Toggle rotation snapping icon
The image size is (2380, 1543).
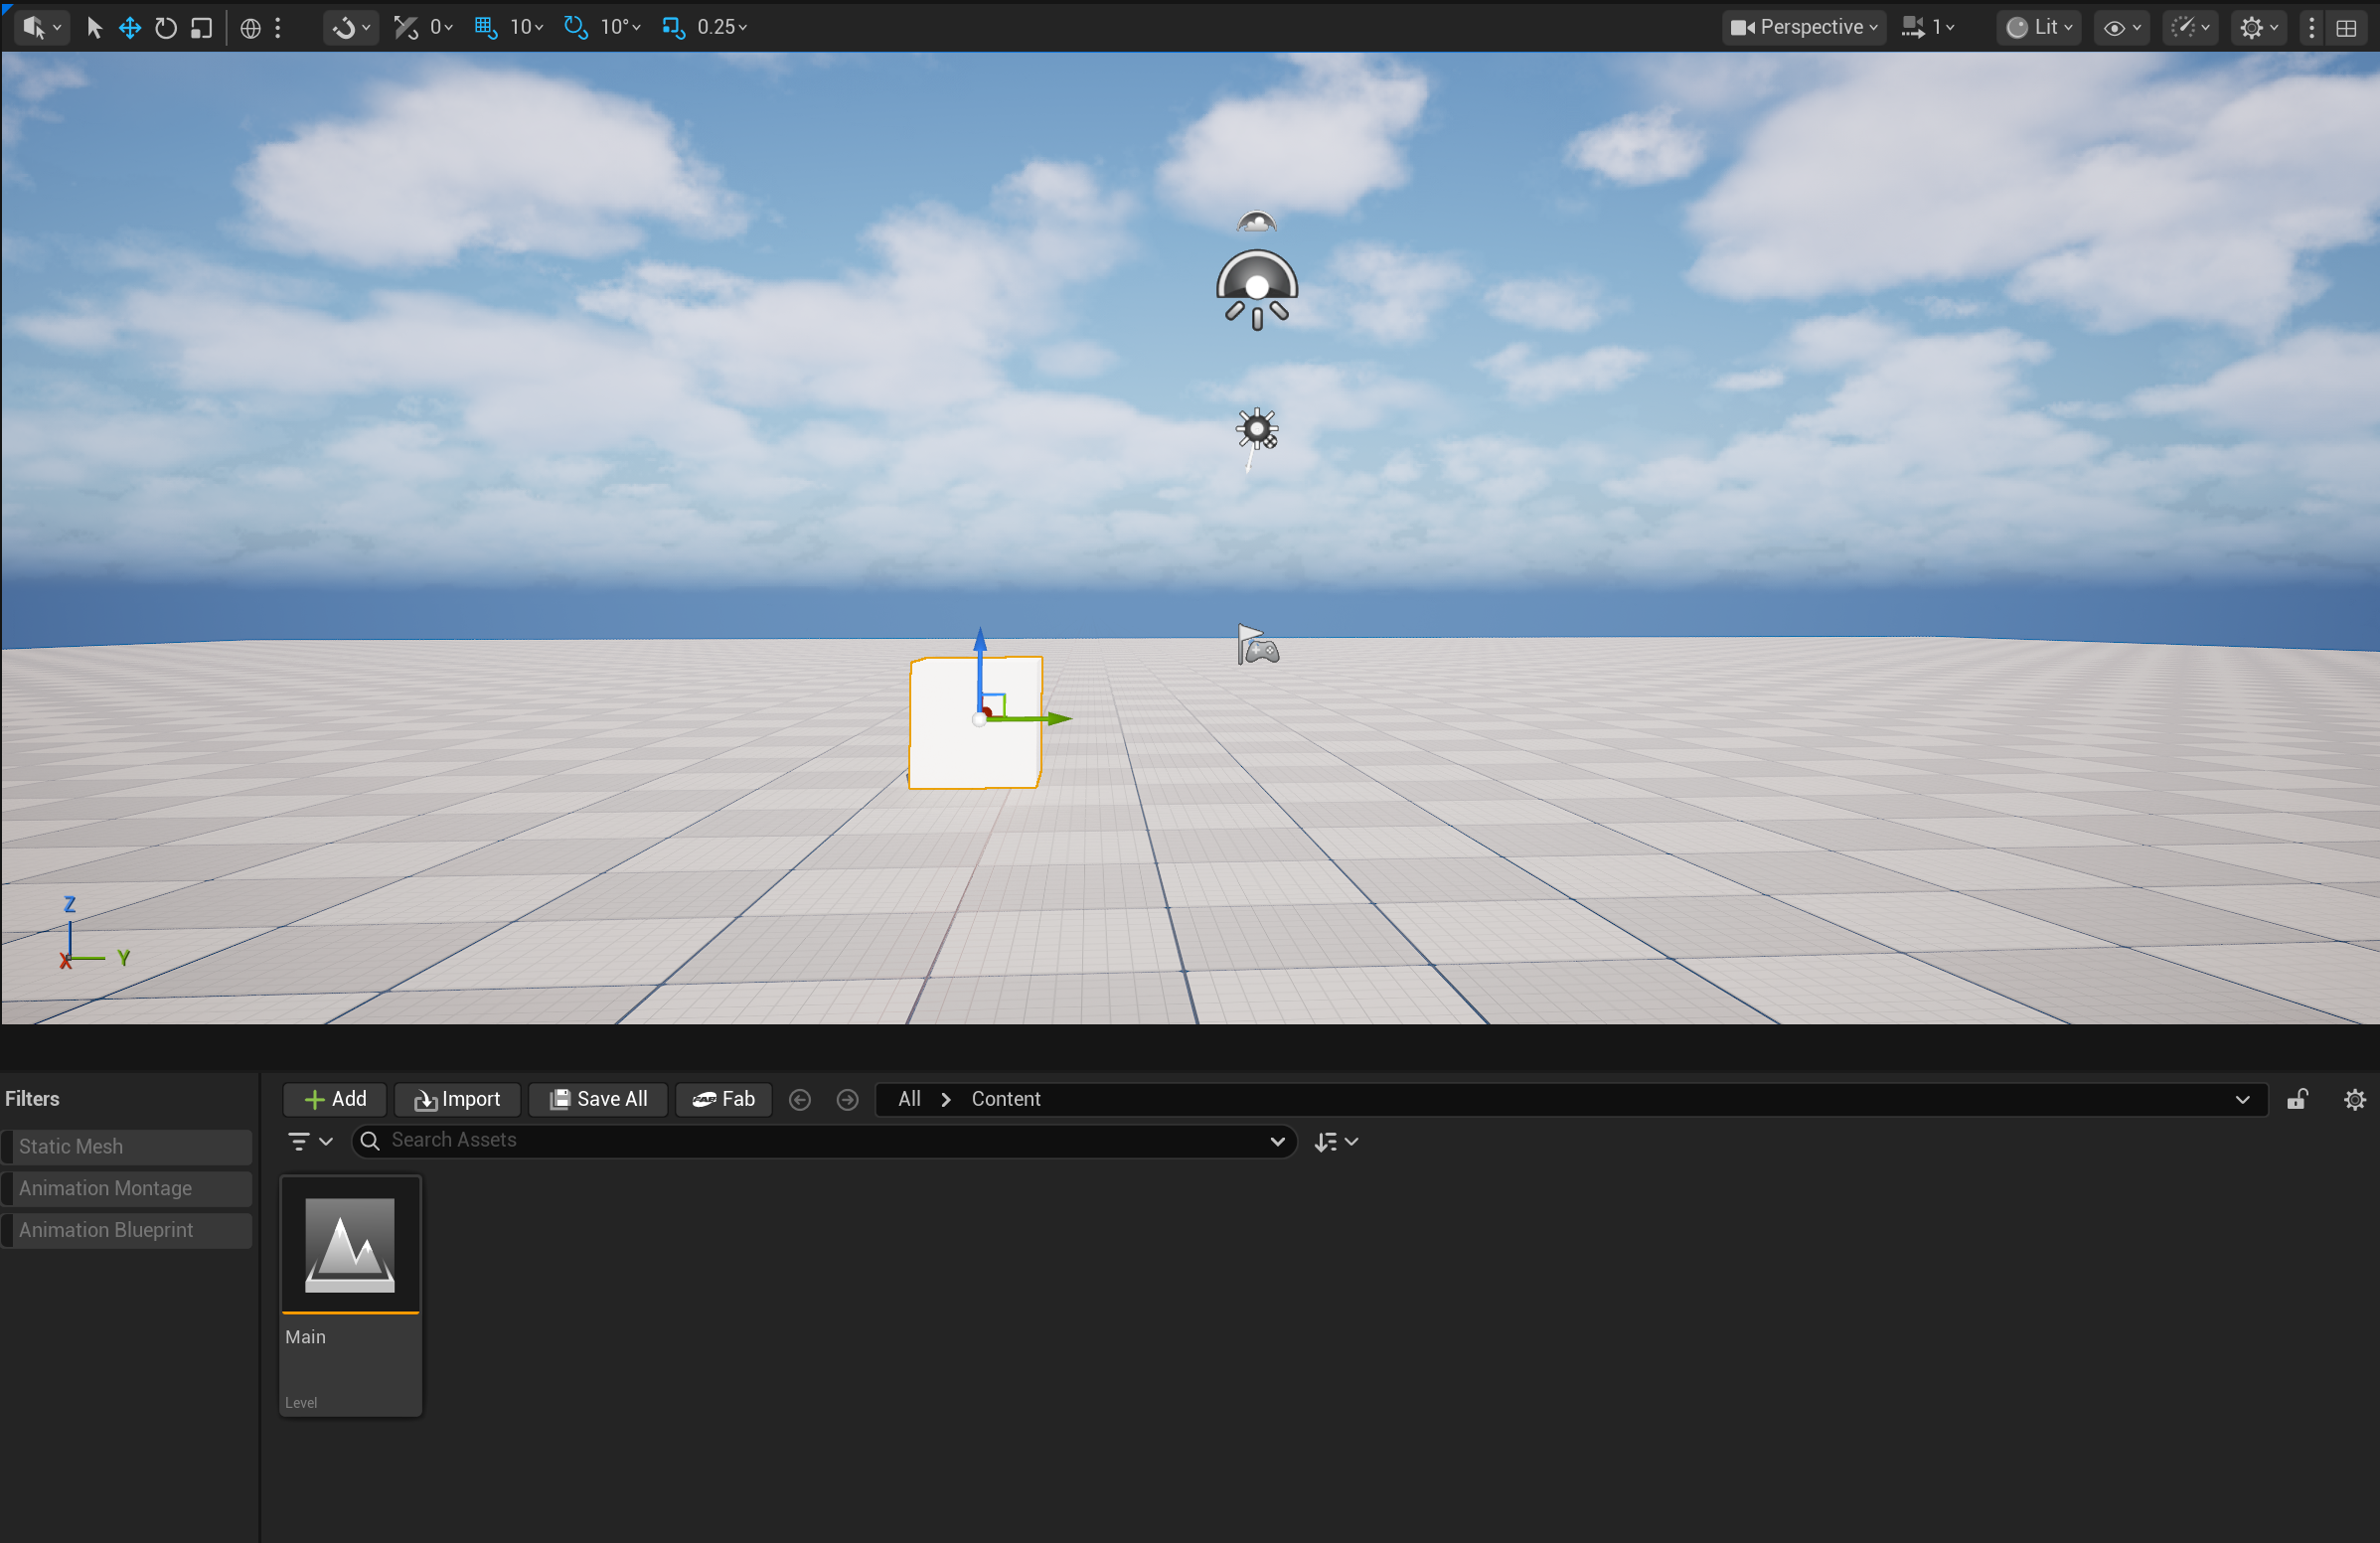[x=575, y=27]
